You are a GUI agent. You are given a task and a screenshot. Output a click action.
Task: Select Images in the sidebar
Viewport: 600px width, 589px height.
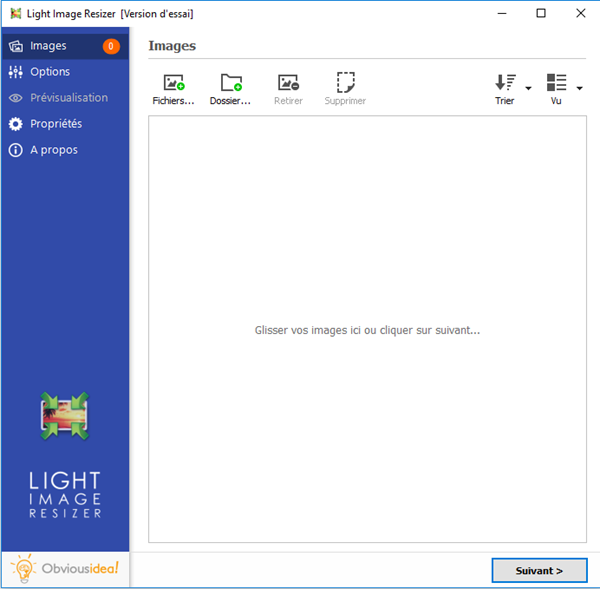[x=65, y=46]
